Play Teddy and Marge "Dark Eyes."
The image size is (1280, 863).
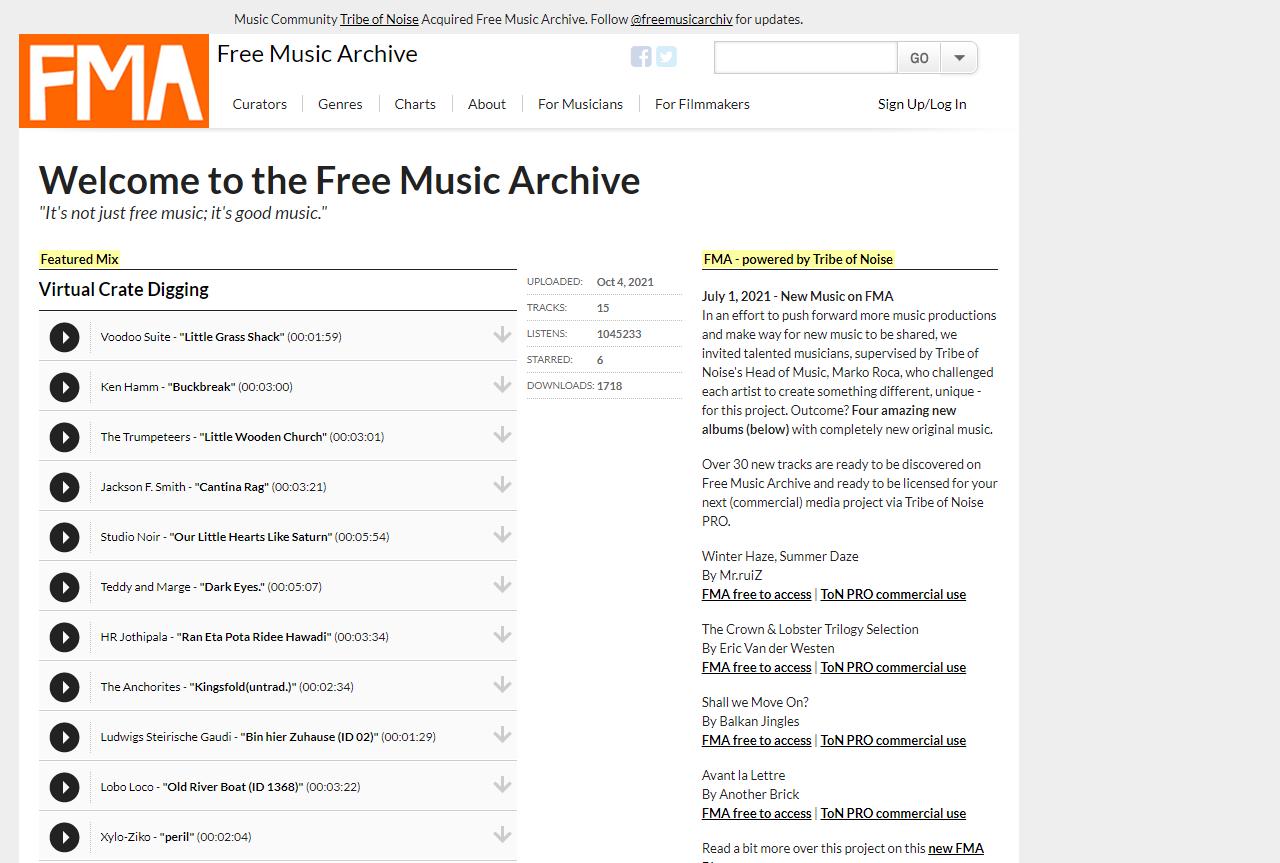tap(64, 587)
